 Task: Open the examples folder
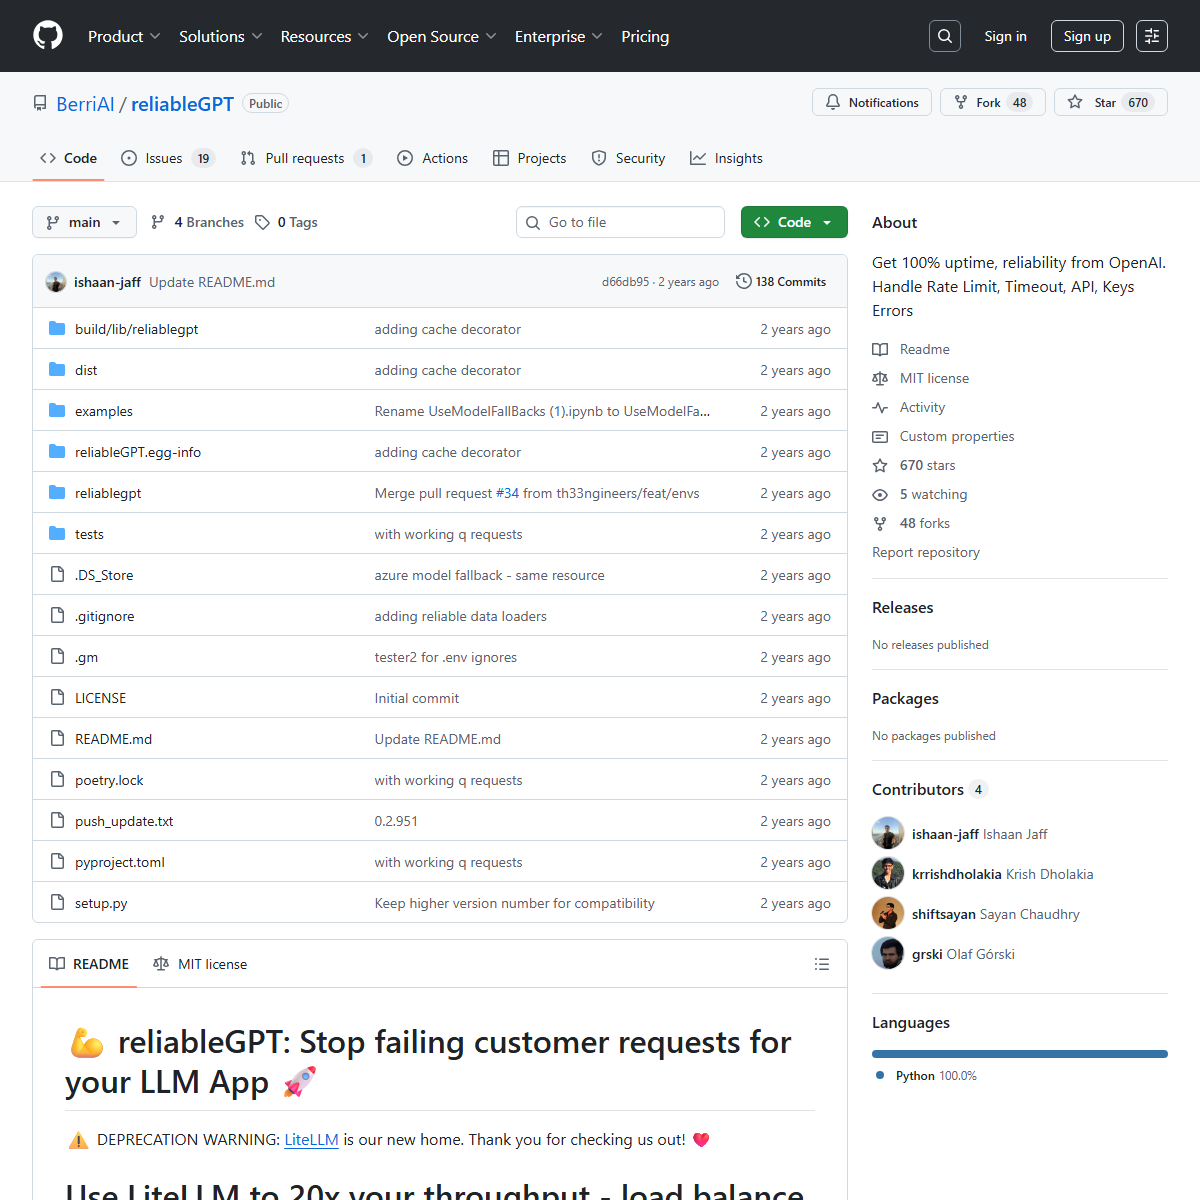click(104, 411)
